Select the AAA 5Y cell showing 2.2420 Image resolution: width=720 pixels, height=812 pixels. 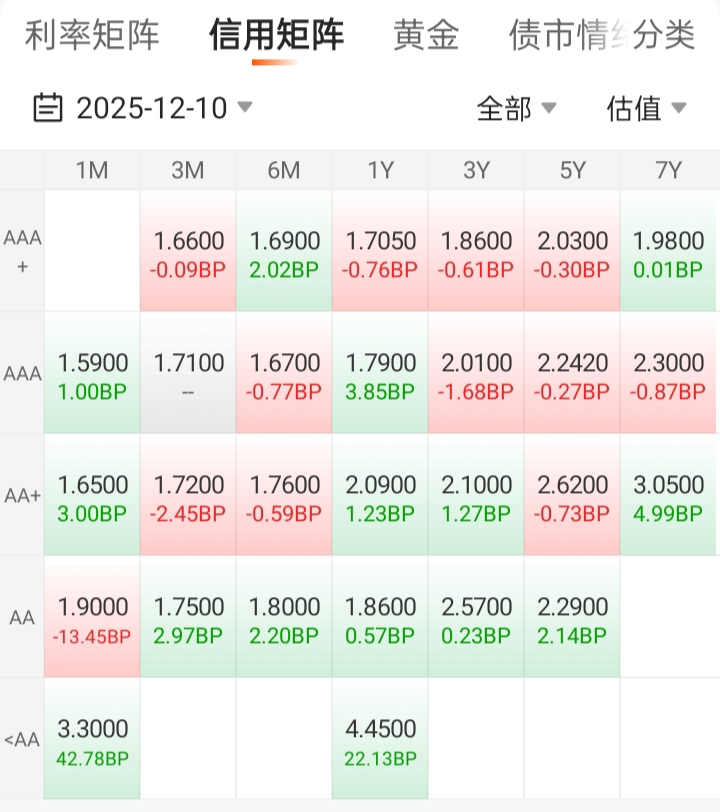point(572,373)
